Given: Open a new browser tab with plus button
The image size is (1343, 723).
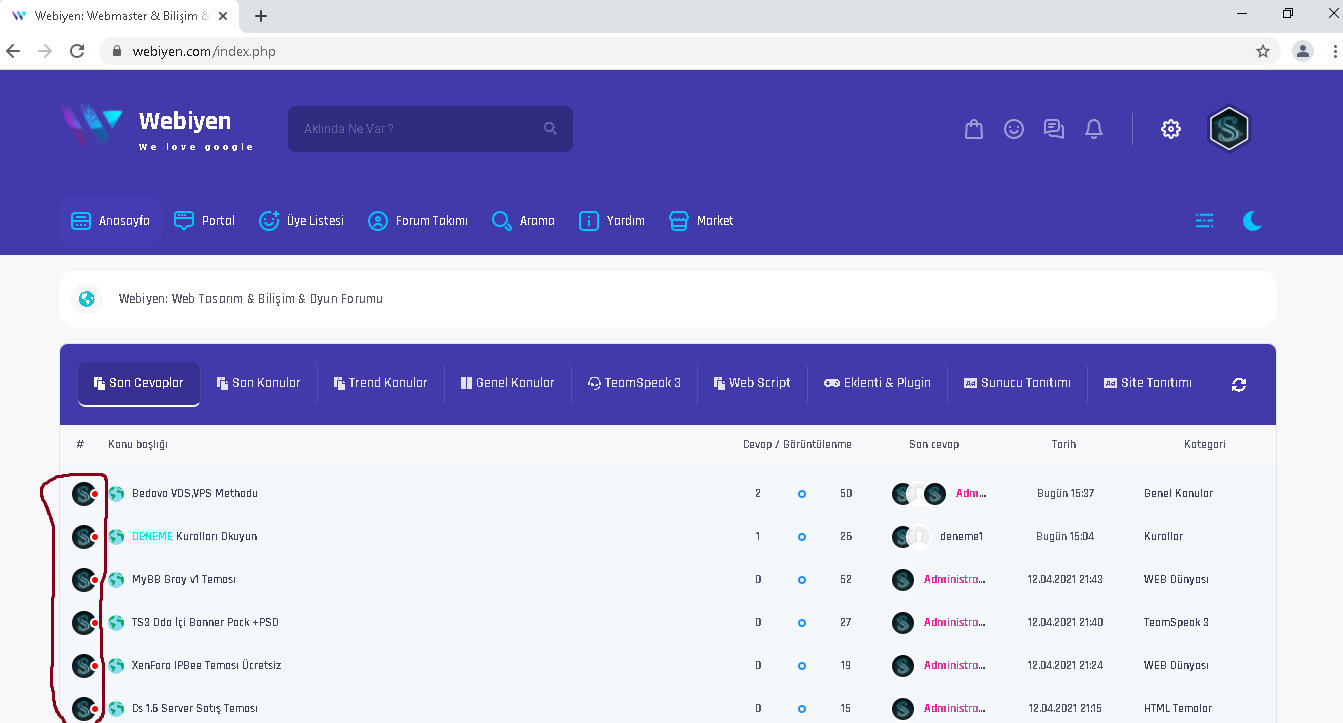Looking at the screenshot, I should [x=261, y=16].
